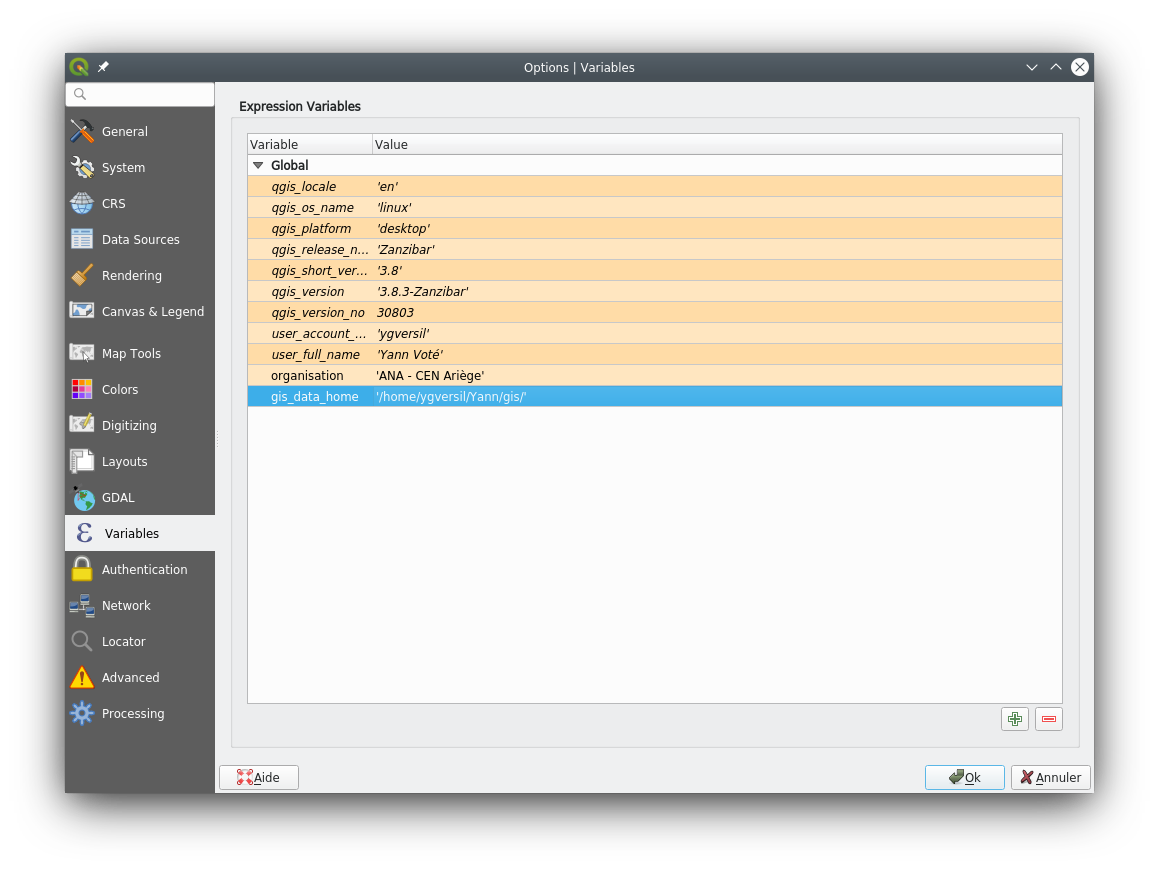
Task: Click the Rendering paintbrush icon
Action: point(82,276)
